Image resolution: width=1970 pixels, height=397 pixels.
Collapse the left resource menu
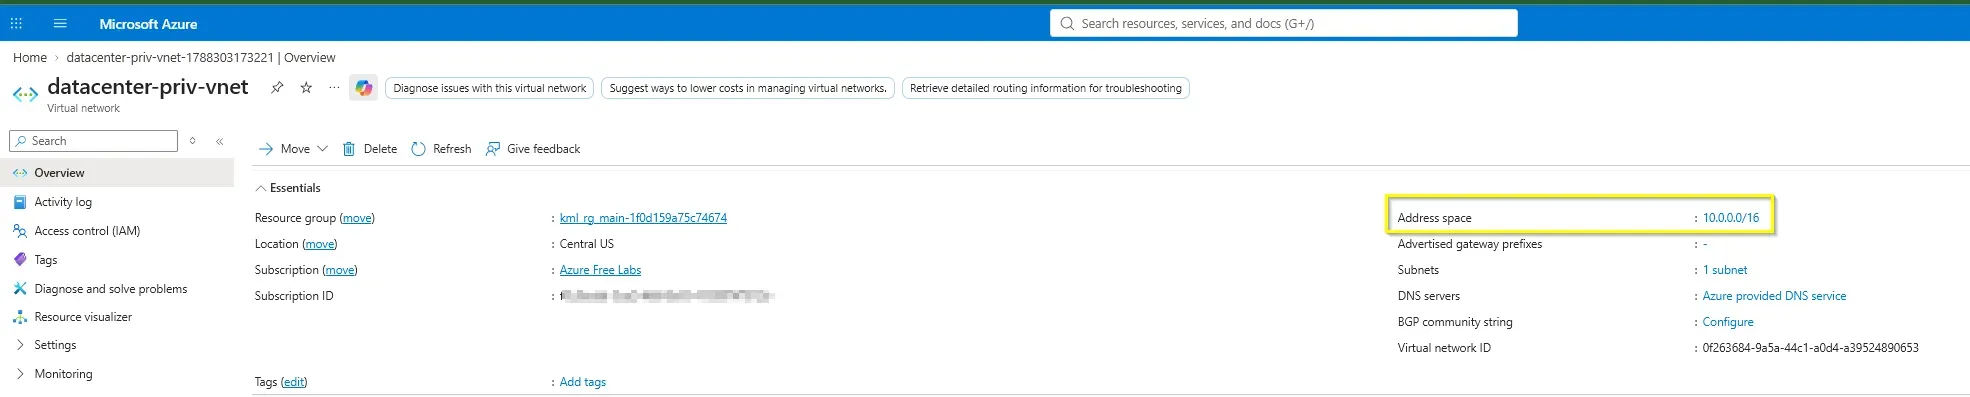[x=220, y=141]
